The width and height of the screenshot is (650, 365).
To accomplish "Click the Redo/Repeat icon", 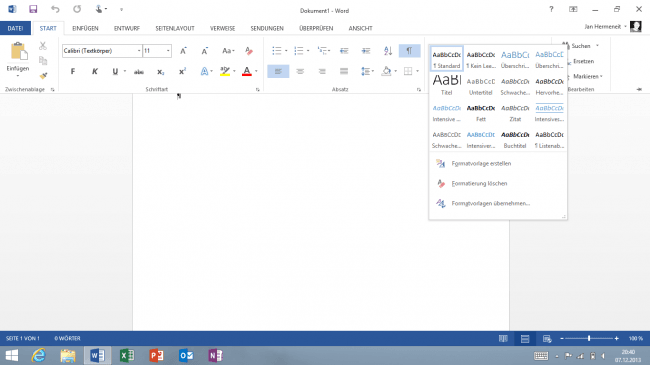I will coord(77,9).
